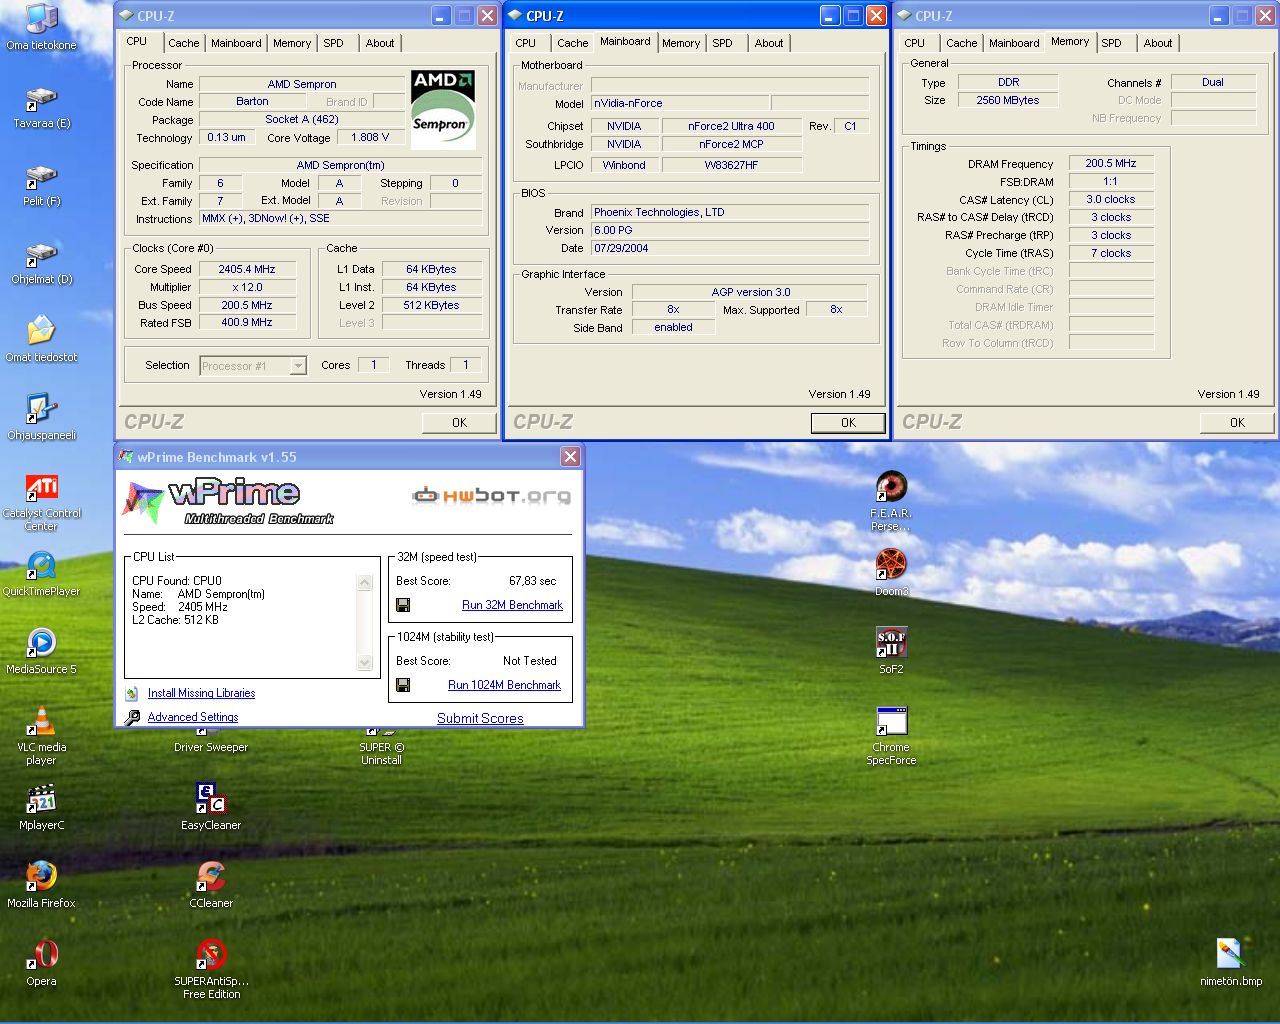Click Core Speed 2405.4 MHz field

click(x=247, y=269)
